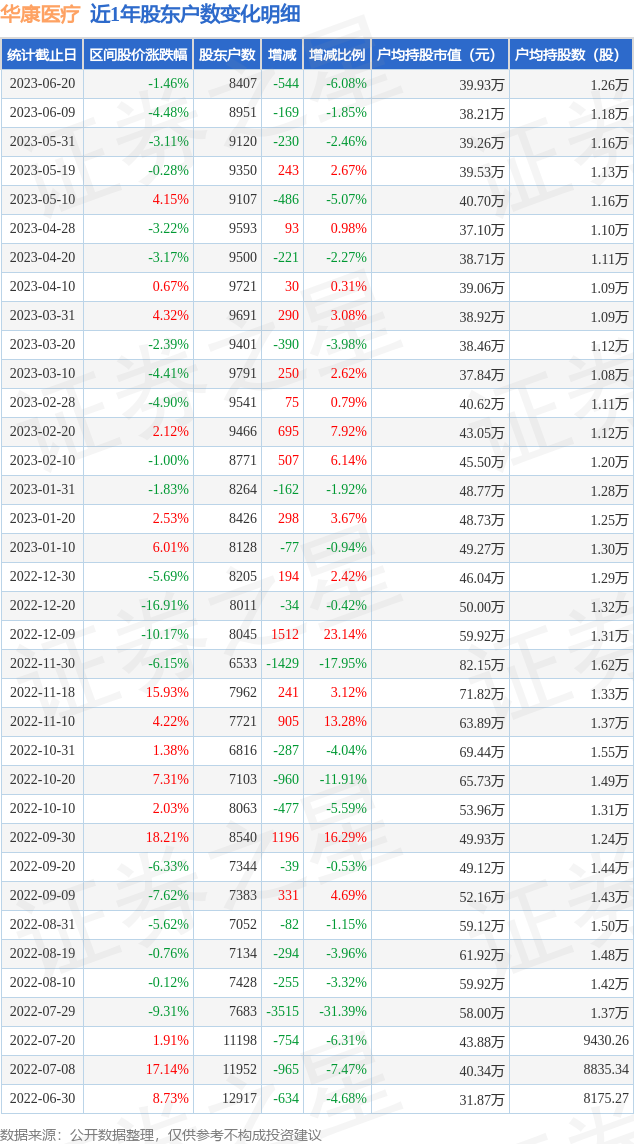
Task: Select the 区间股价涨跌幅 column header
Action: point(137,55)
